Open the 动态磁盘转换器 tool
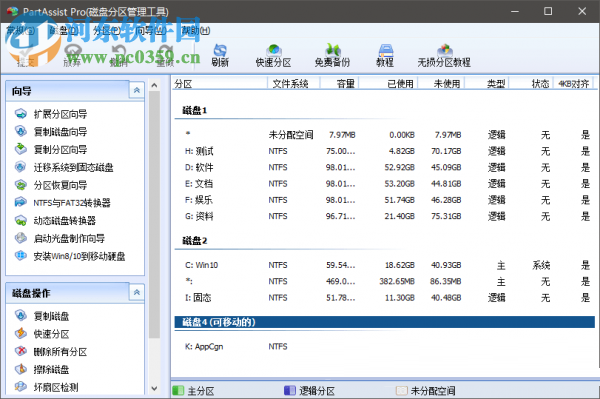This screenshot has width=600, height=399. pyautogui.click(x=64, y=221)
